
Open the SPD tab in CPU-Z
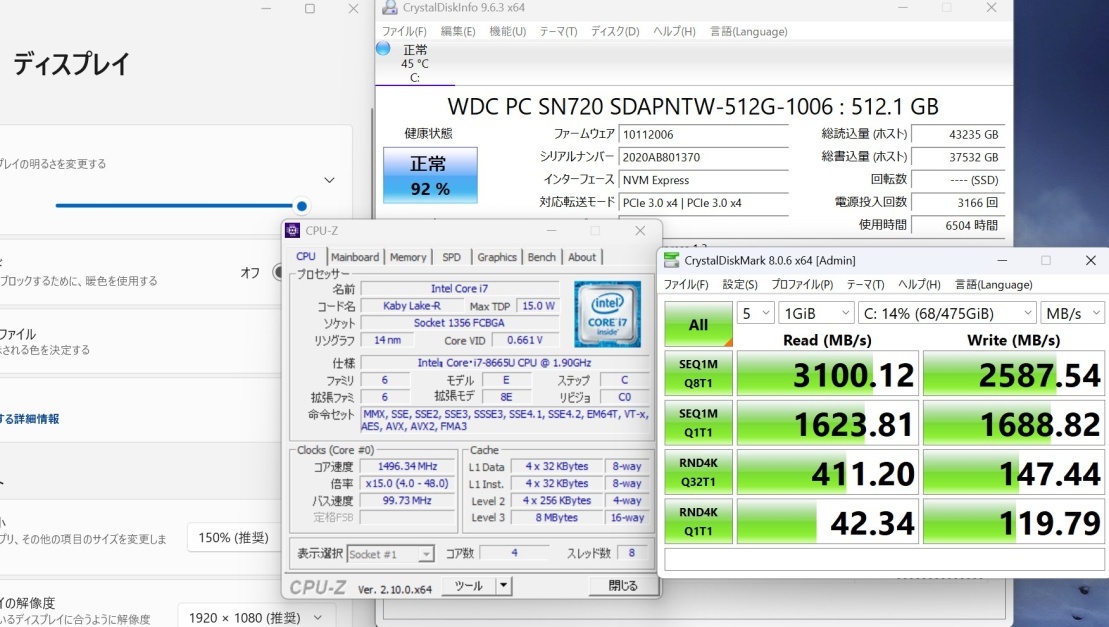click(451, 257)
